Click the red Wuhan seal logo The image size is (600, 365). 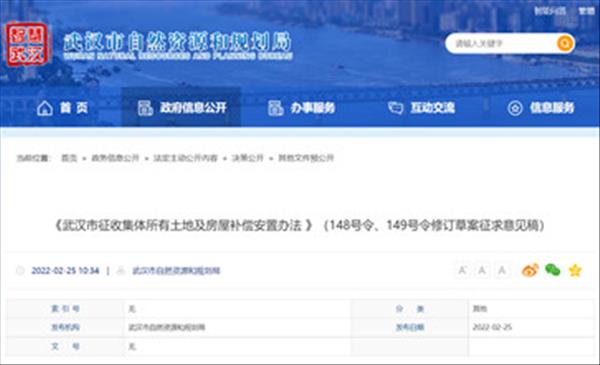(x=27, y=45)
